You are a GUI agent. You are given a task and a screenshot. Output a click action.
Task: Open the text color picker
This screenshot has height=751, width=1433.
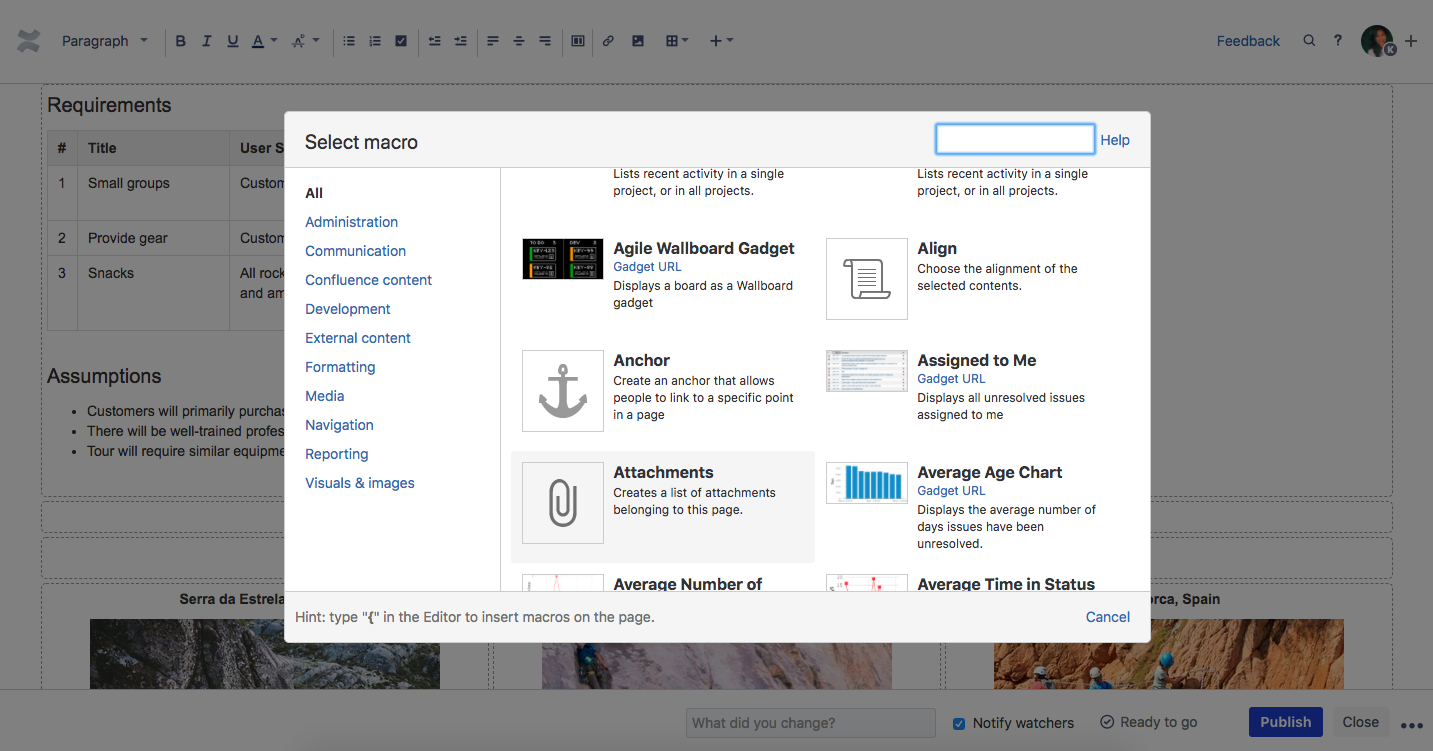point(258,41)
